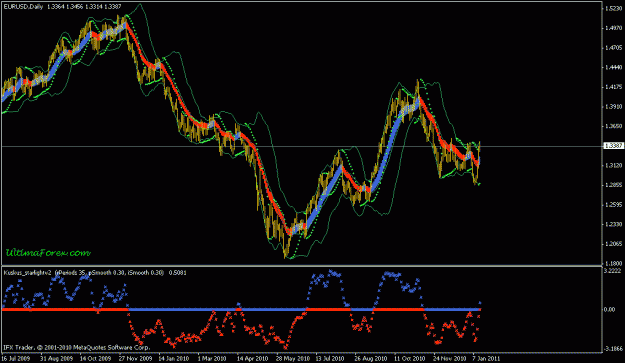625x363 pixels.
Task: Click the 0.00 indicator scale value
Action: click(609, 310)
